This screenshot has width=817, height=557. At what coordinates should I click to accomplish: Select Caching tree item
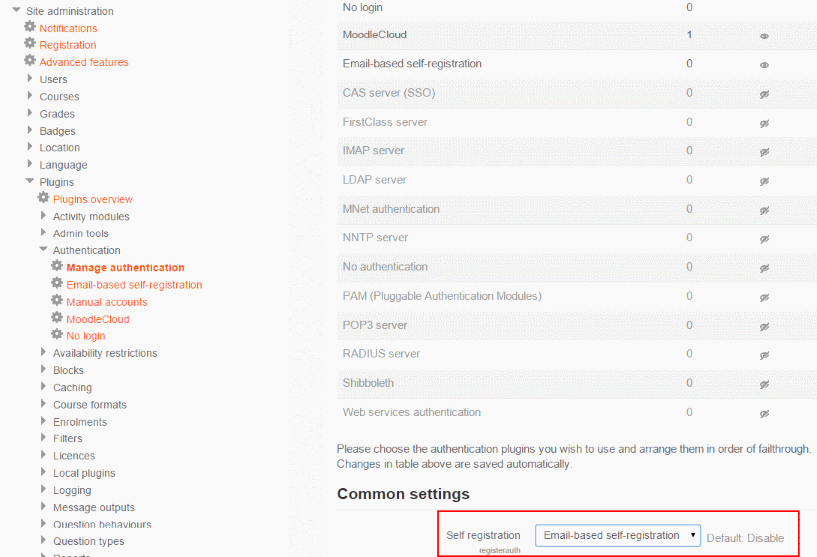[x=72, y=387]
